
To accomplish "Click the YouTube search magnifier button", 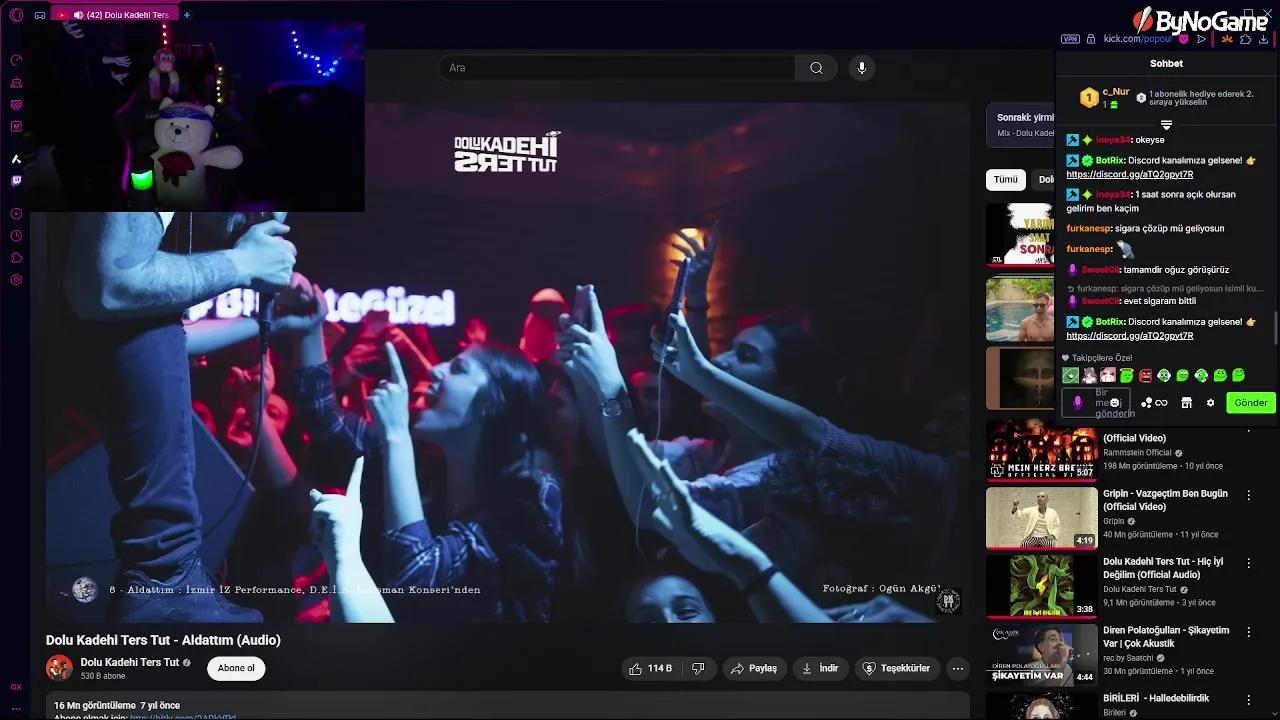I will (x=816, y=68).
